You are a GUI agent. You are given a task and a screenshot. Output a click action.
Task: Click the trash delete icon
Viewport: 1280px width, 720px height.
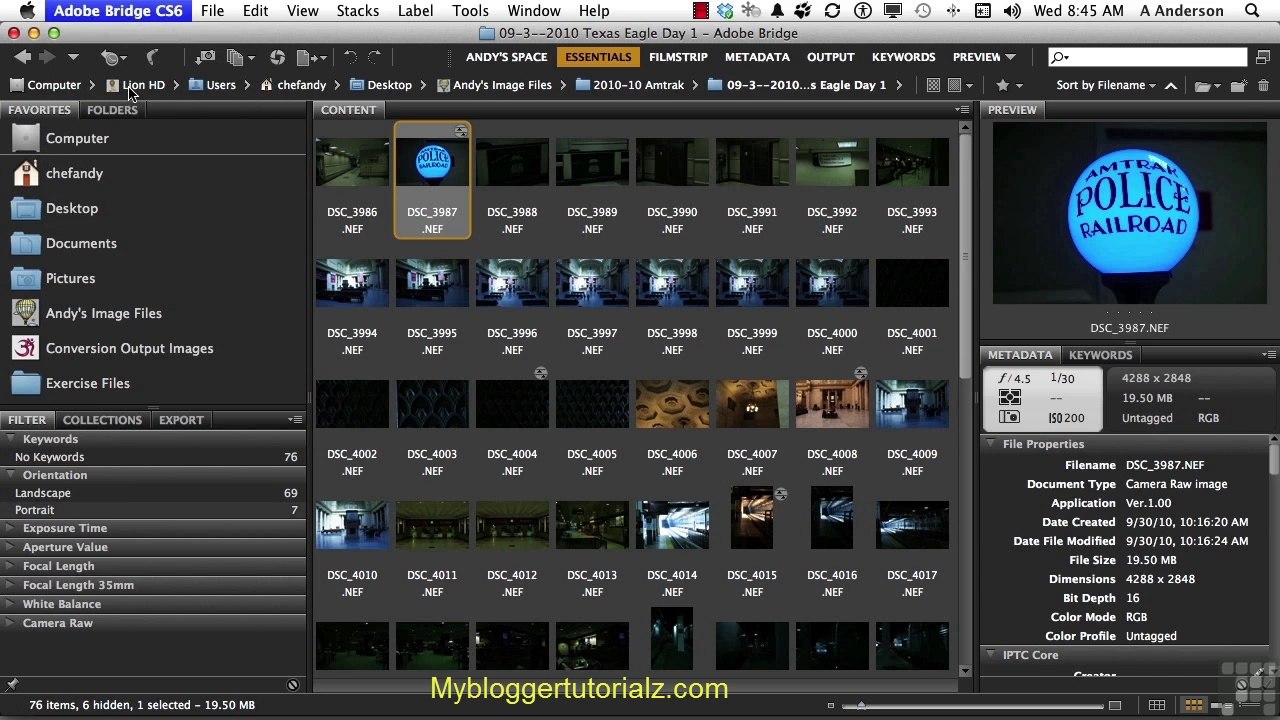point(1263,86)
